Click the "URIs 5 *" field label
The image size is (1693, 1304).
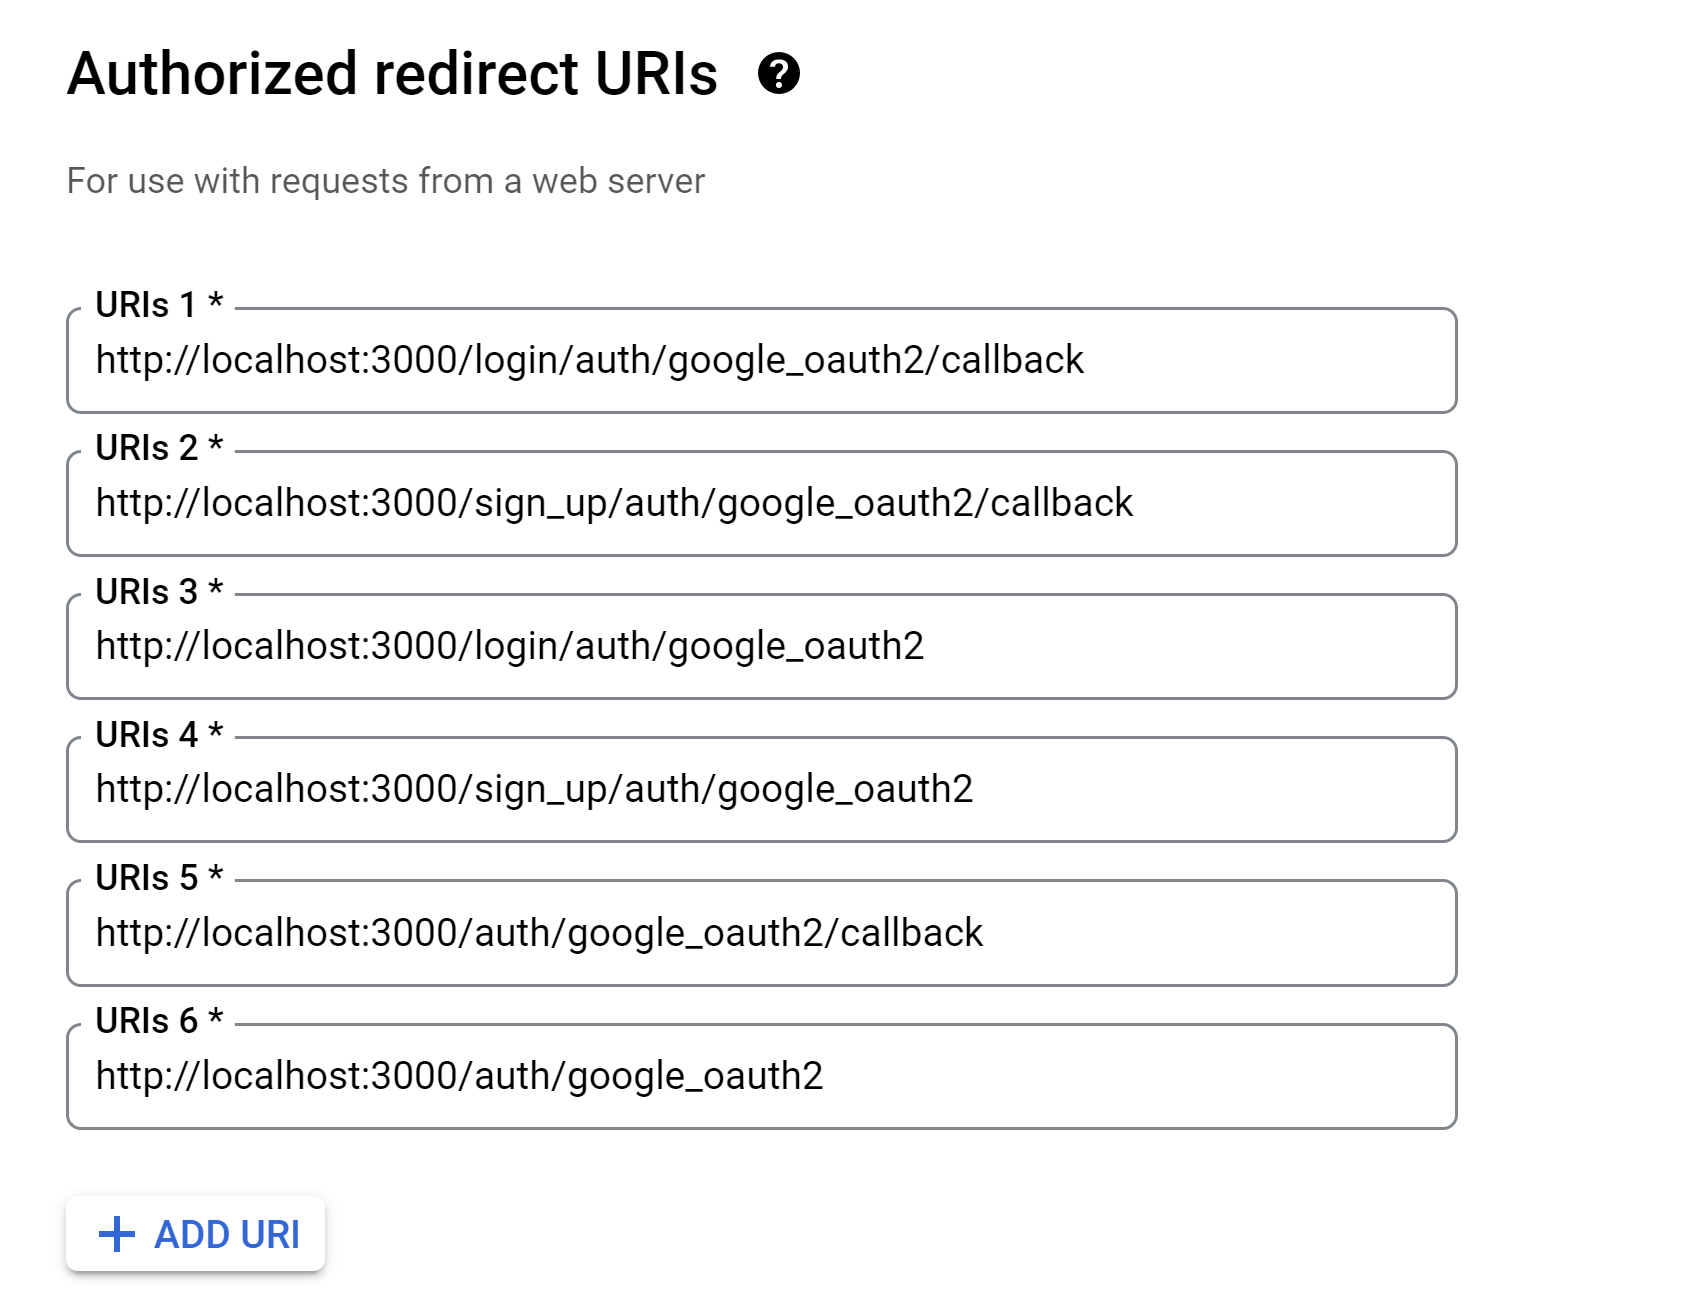point(159,877)
